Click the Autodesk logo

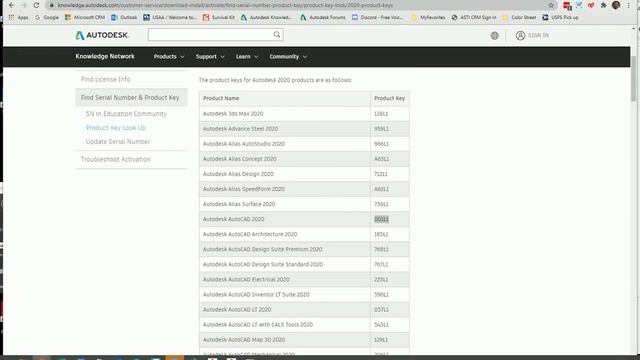[102, 35]
